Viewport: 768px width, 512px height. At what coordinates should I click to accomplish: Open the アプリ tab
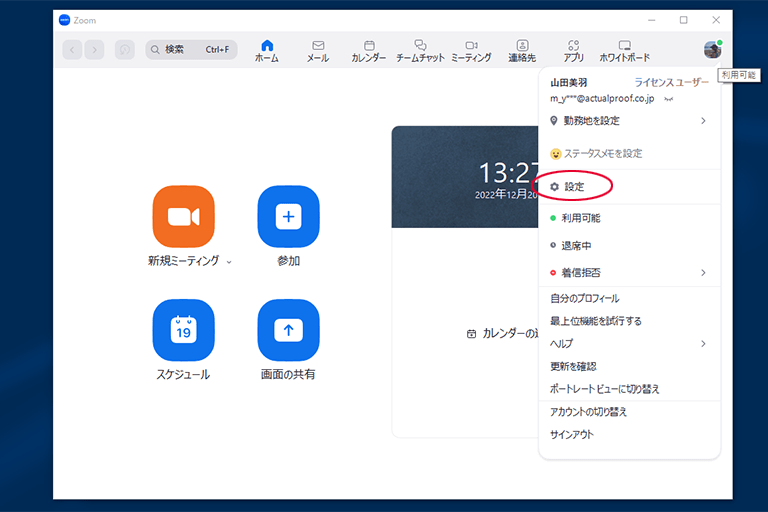[x=574, y=51]
